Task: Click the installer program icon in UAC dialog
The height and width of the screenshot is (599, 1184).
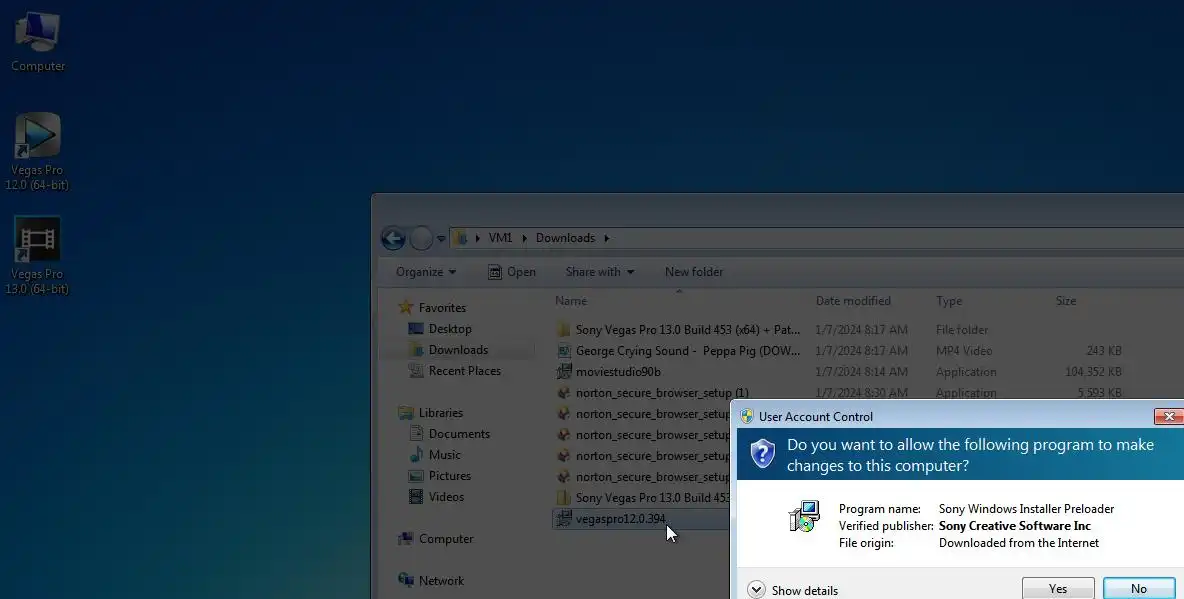Action: coord(804,517)
